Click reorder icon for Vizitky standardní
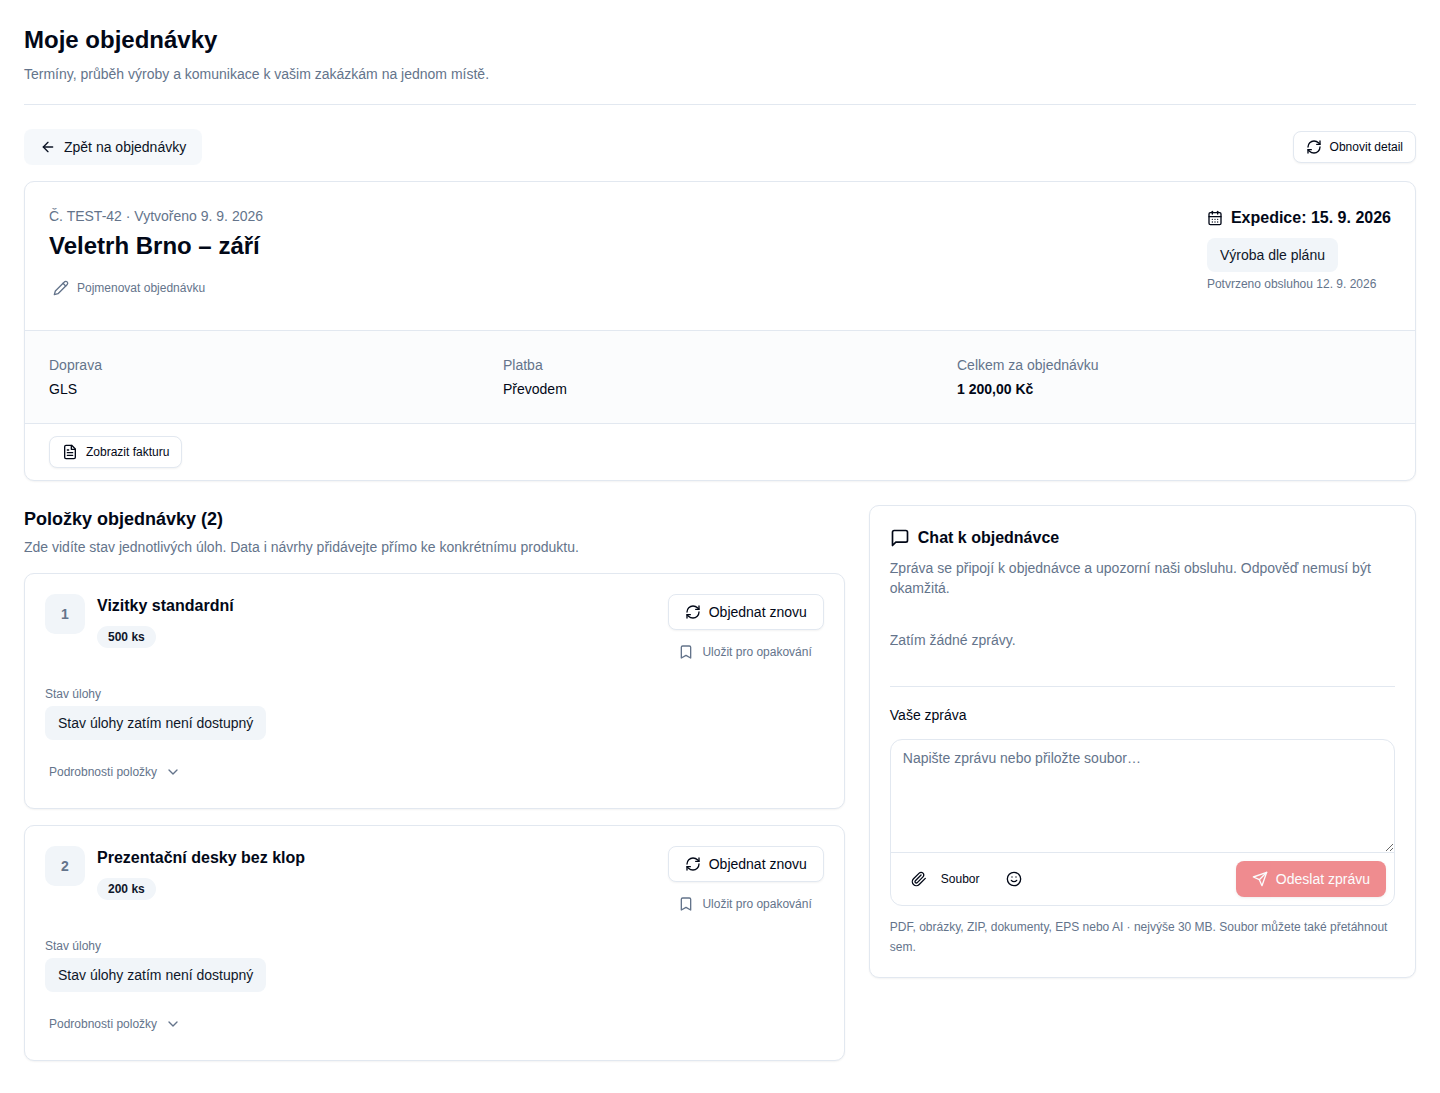Viewport: 1440px width, 1093px height. 693,612
